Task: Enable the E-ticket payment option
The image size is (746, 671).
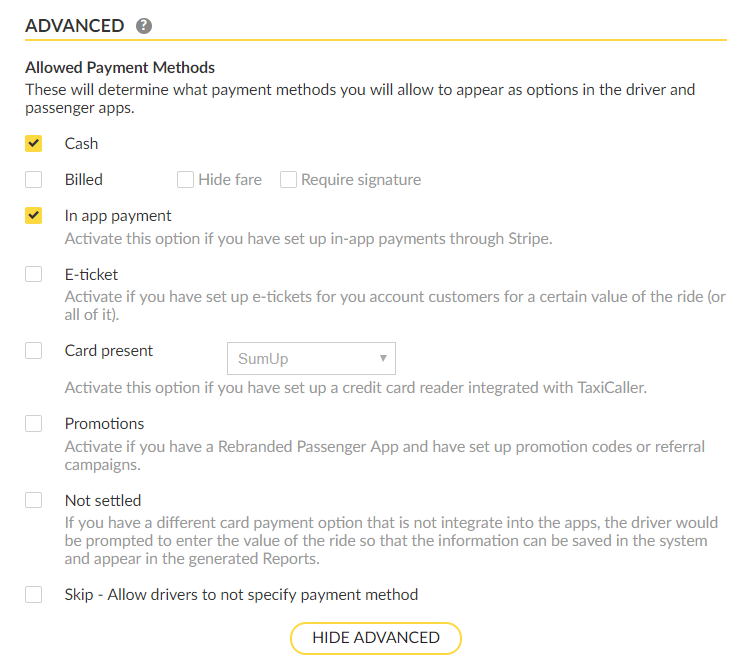Action: (x=34, y=274)
